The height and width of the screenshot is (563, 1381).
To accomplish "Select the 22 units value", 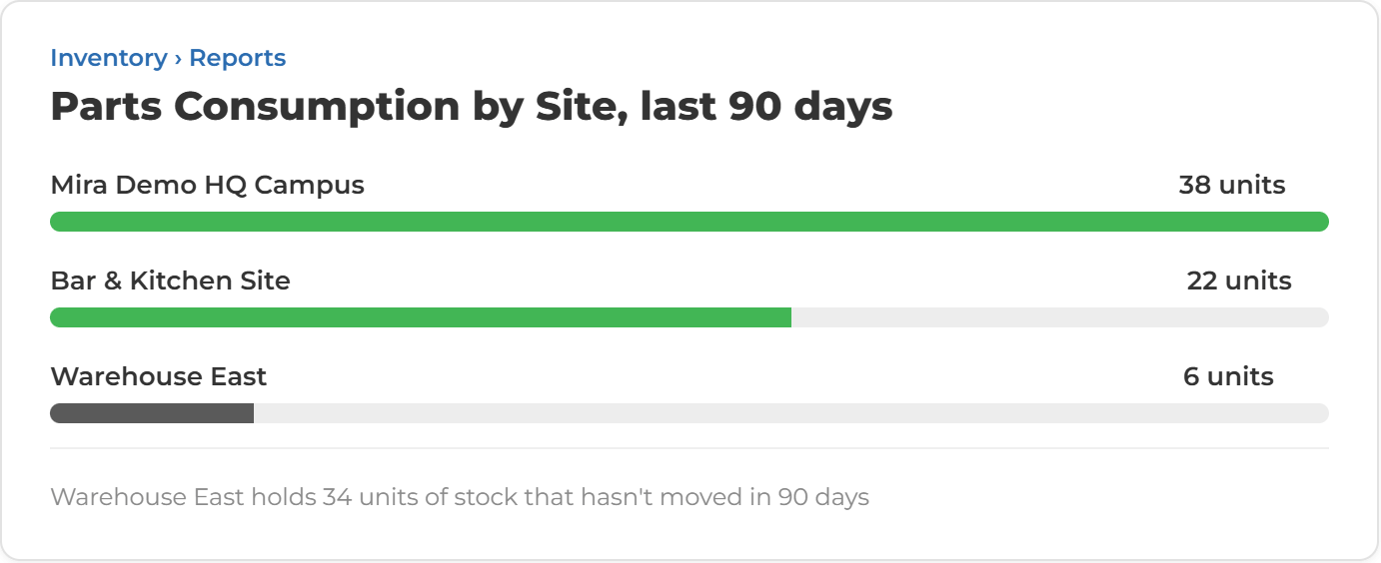I will 1239,281.
